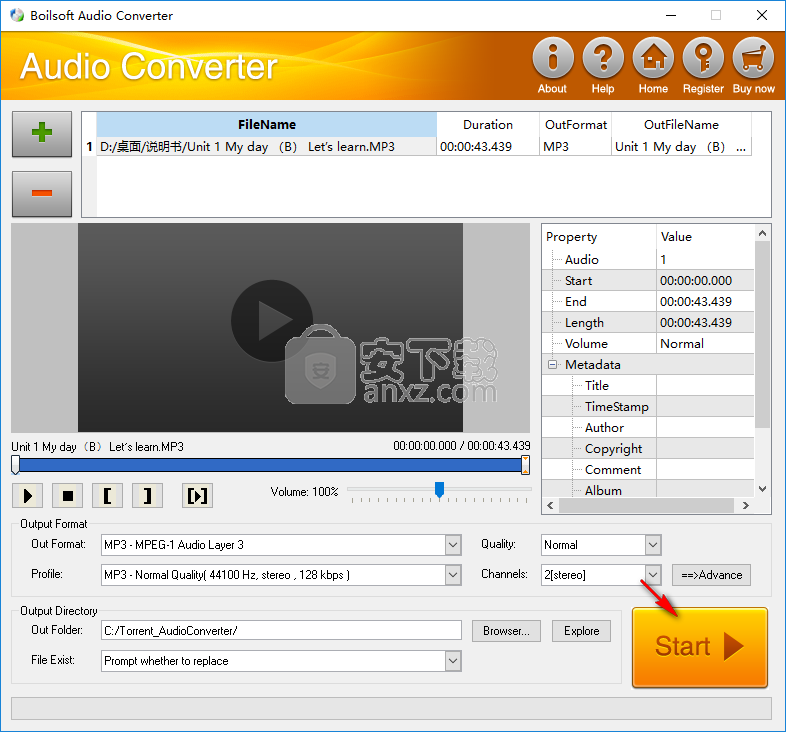Click the Browser... button
The image size is (786, 732).
[506, 631]
